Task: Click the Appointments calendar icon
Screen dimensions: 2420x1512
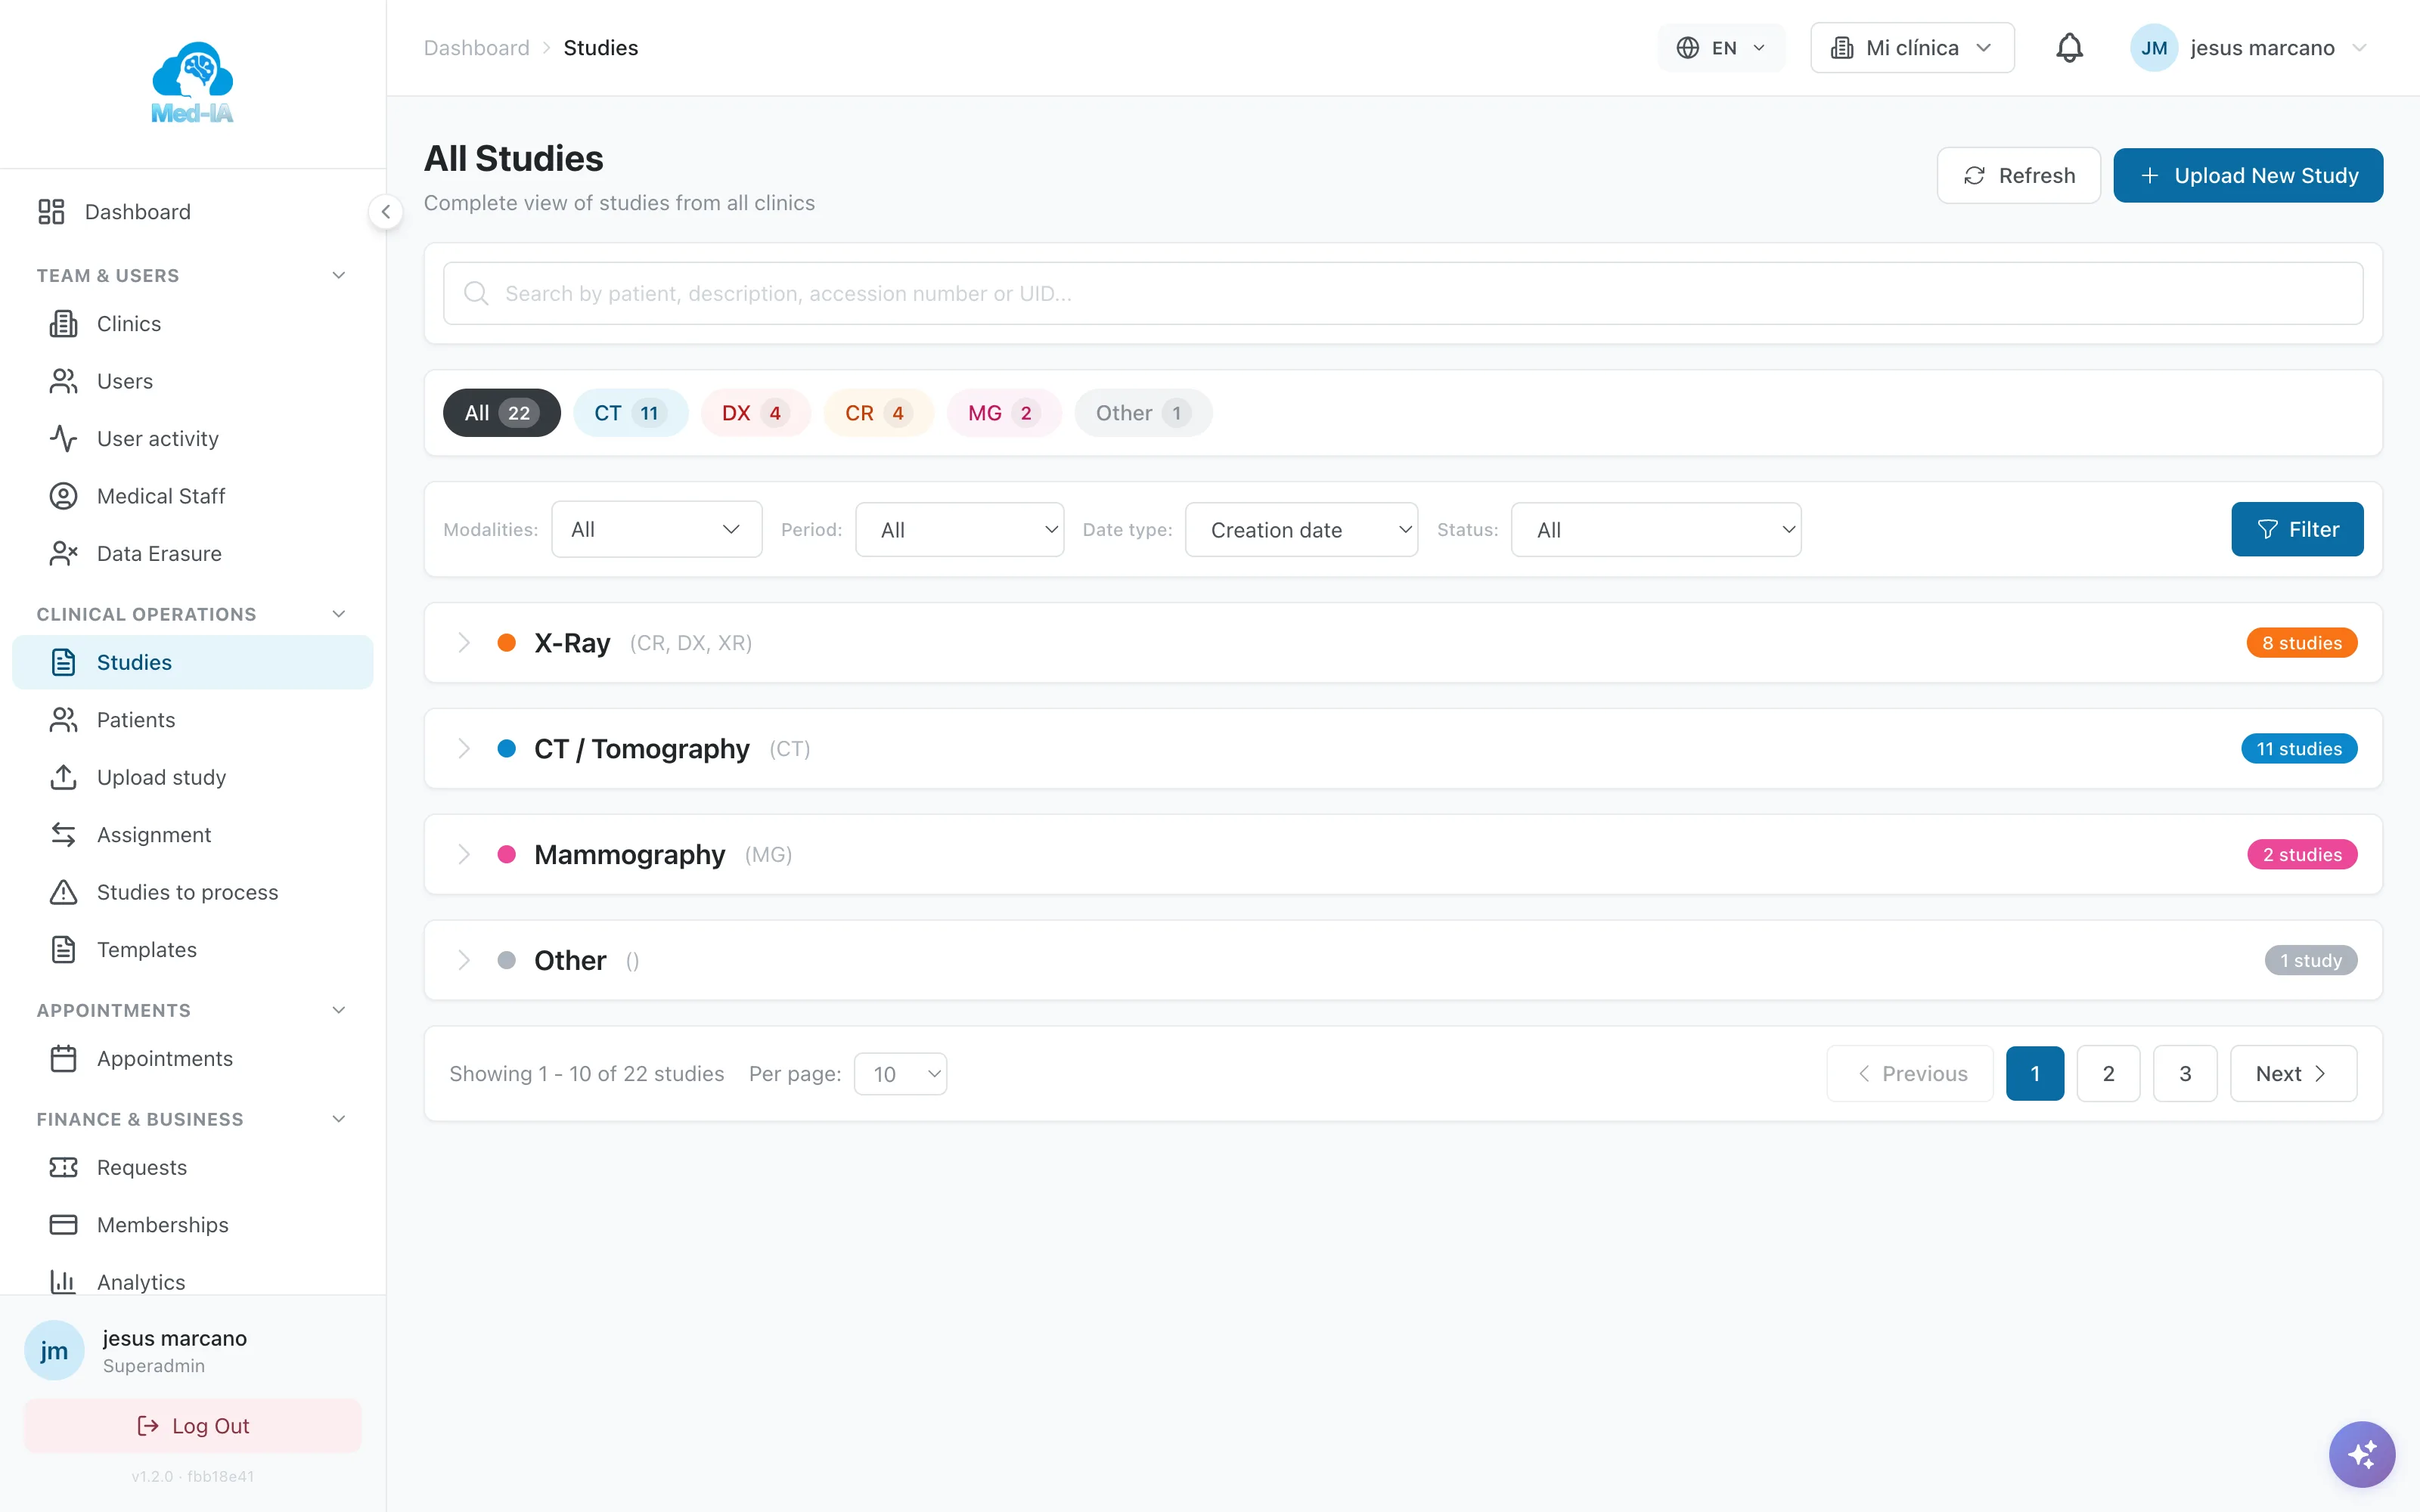Action: click(x=63, y=1058)
